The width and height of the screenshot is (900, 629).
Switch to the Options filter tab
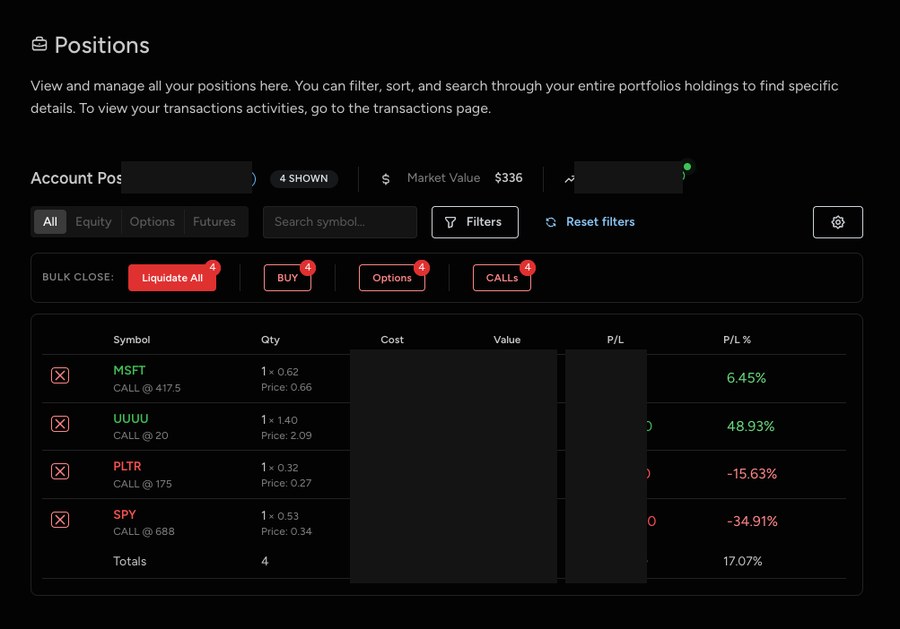(152, 222)
